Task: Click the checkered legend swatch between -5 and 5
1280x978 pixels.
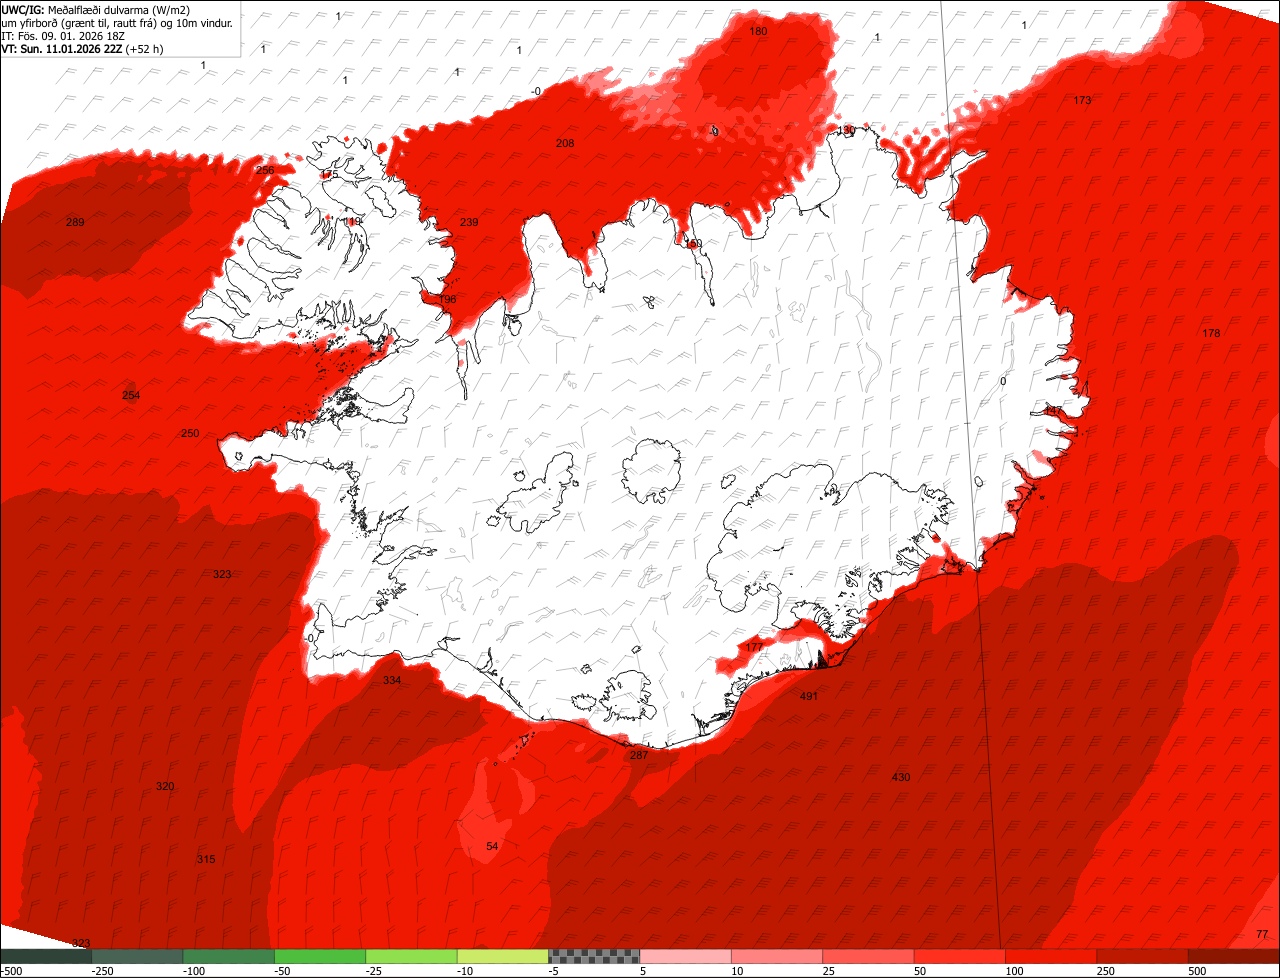Action: (x=594, y=956)
